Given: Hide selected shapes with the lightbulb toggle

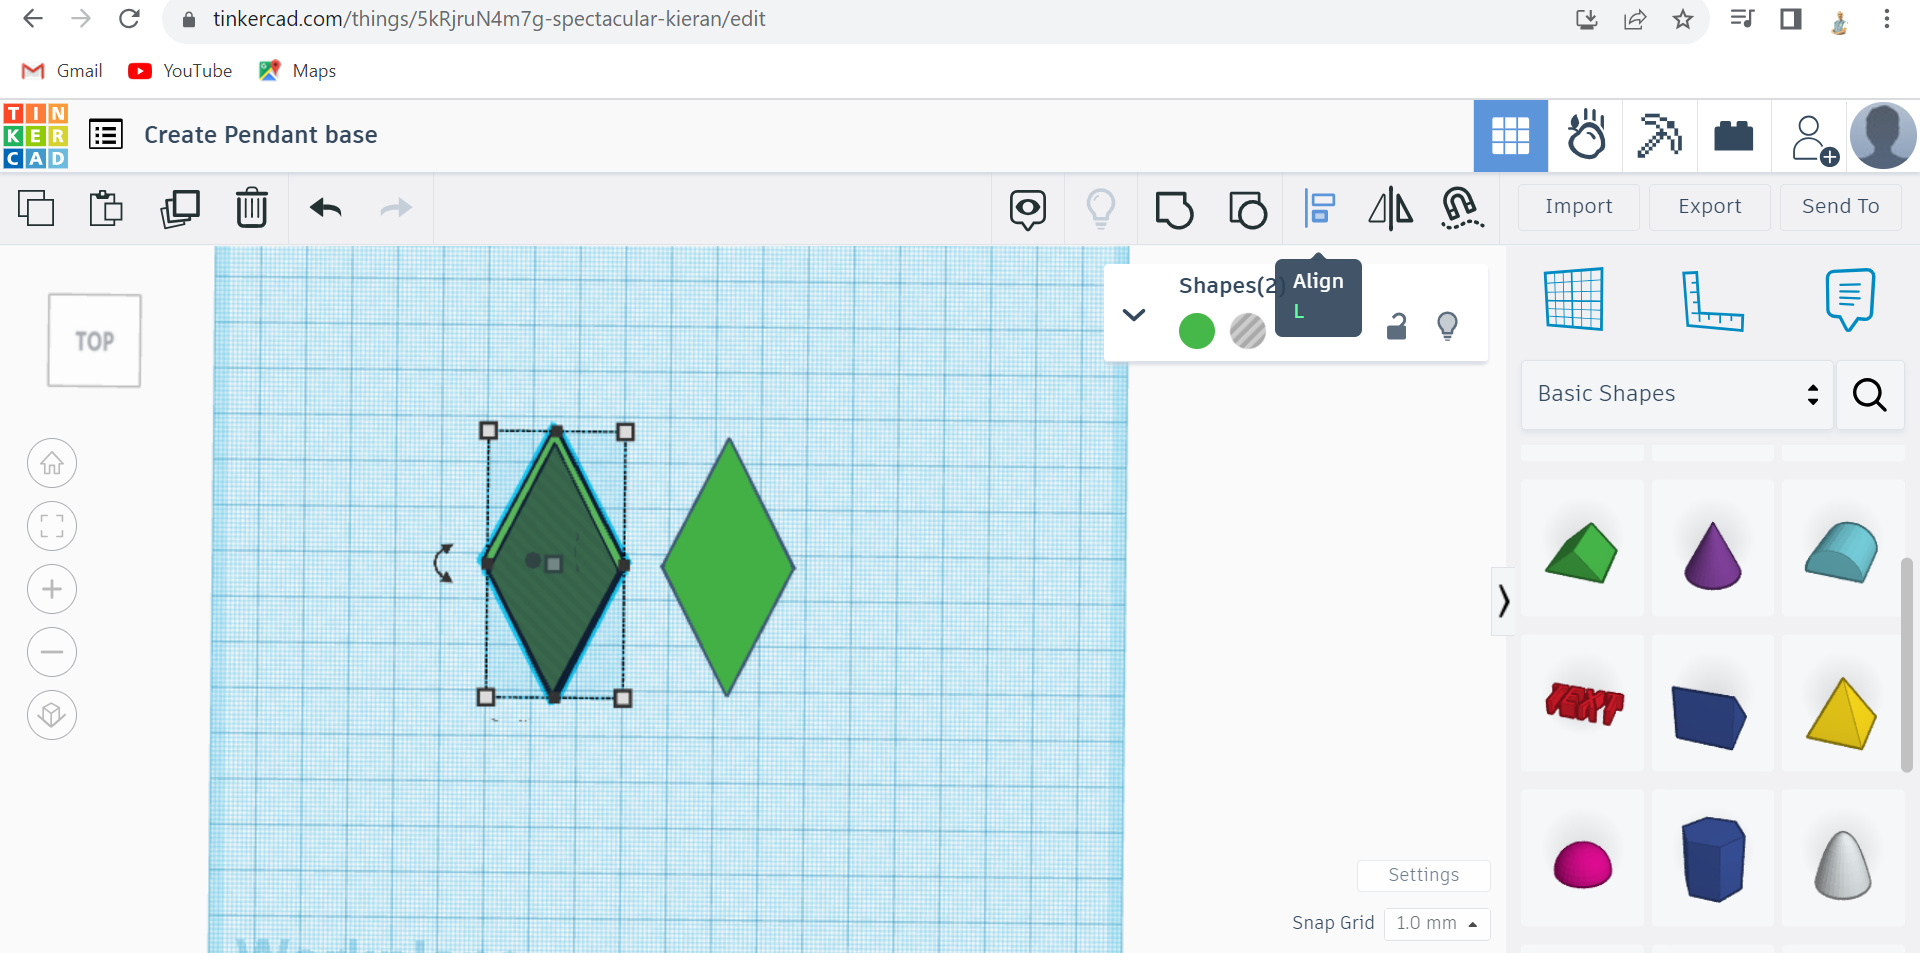Looking at the screenshot, I should 1448,325.
